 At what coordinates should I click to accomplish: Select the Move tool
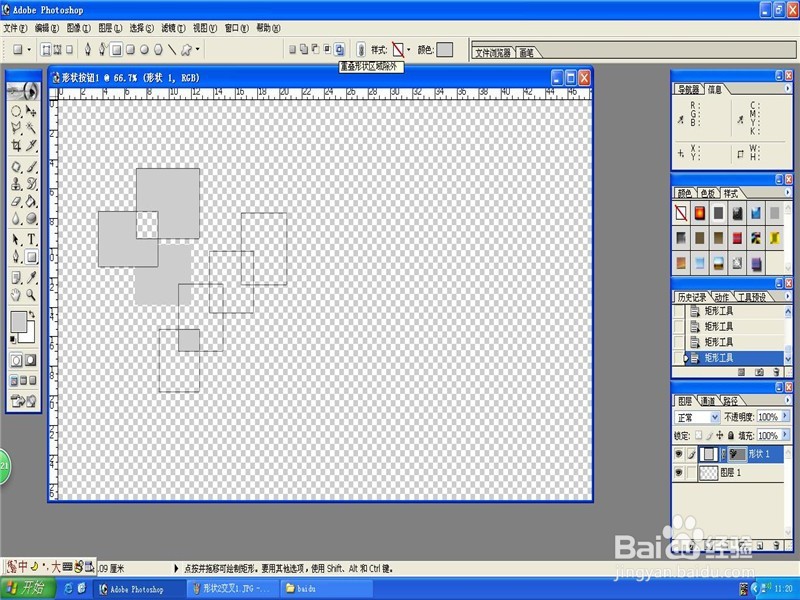(31, 111)
